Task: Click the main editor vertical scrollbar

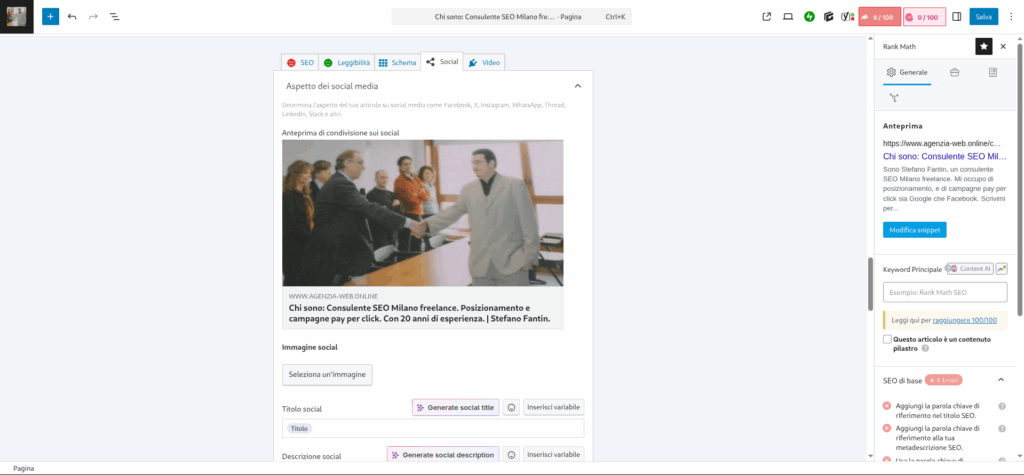Action: (870, 284)
